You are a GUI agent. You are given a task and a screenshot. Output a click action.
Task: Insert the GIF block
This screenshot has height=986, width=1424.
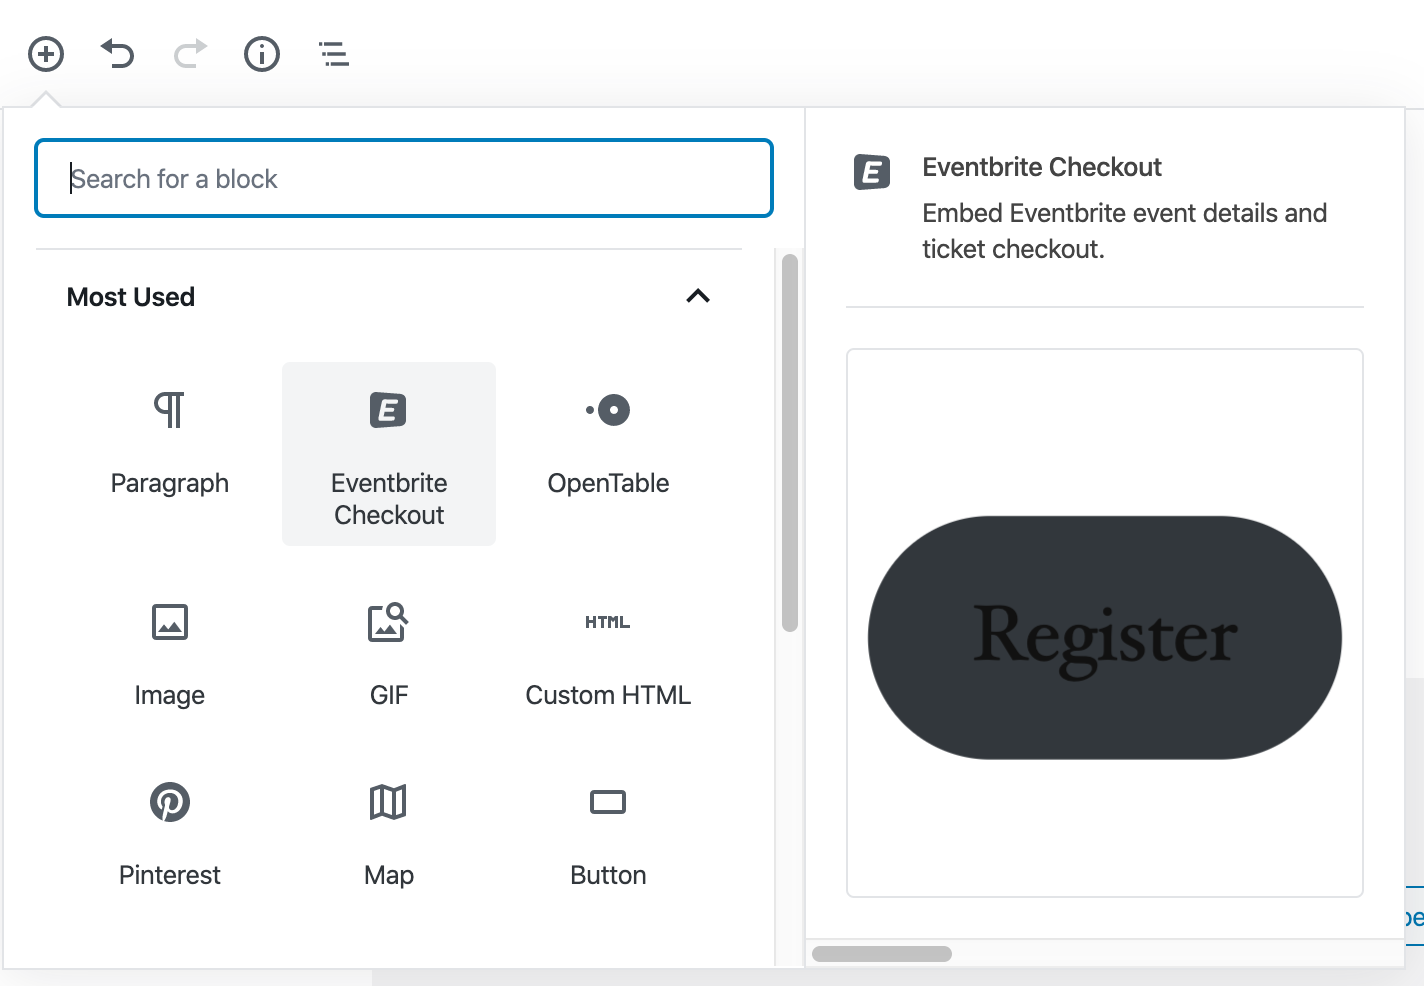(x=389, y=654)
